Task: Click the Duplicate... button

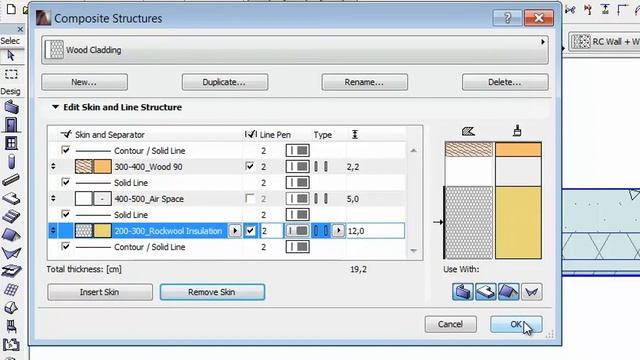Action: (x=225, y=82)
